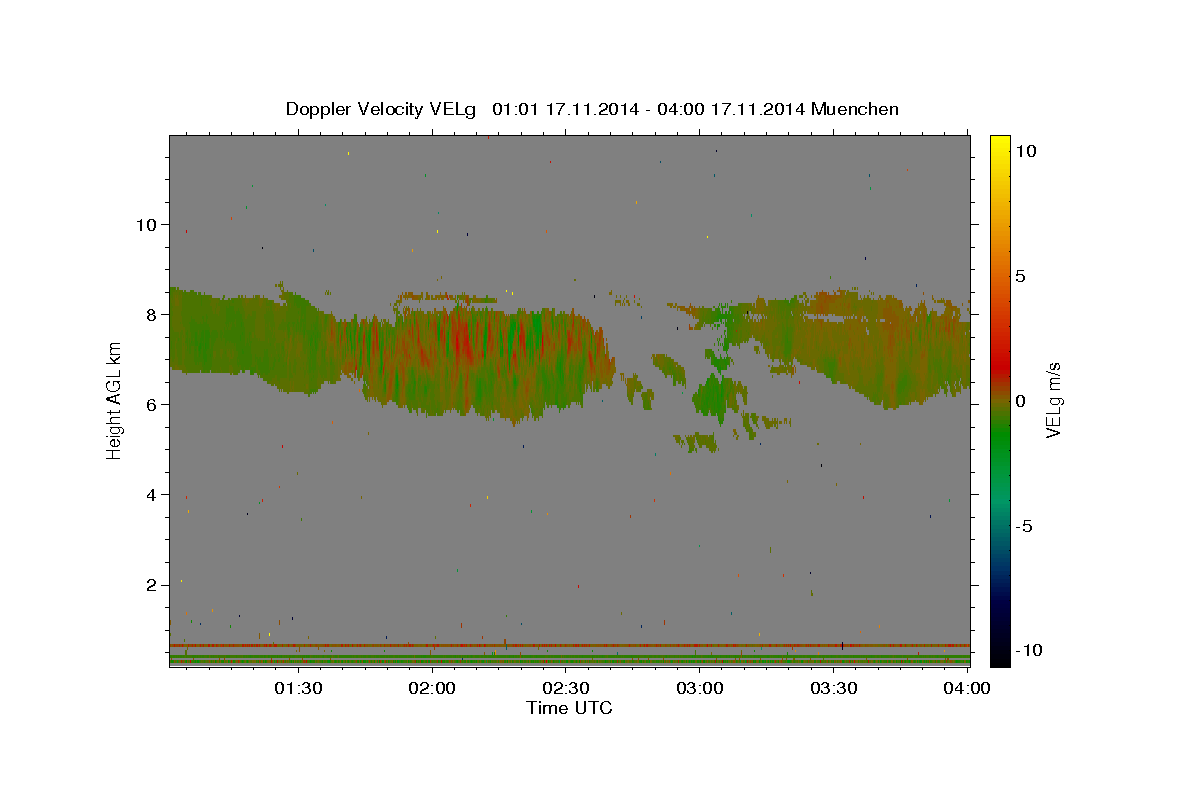The image size is (1200, 800).
Task: Click the colorbar top label '10'
Action: click(1025, 150)
